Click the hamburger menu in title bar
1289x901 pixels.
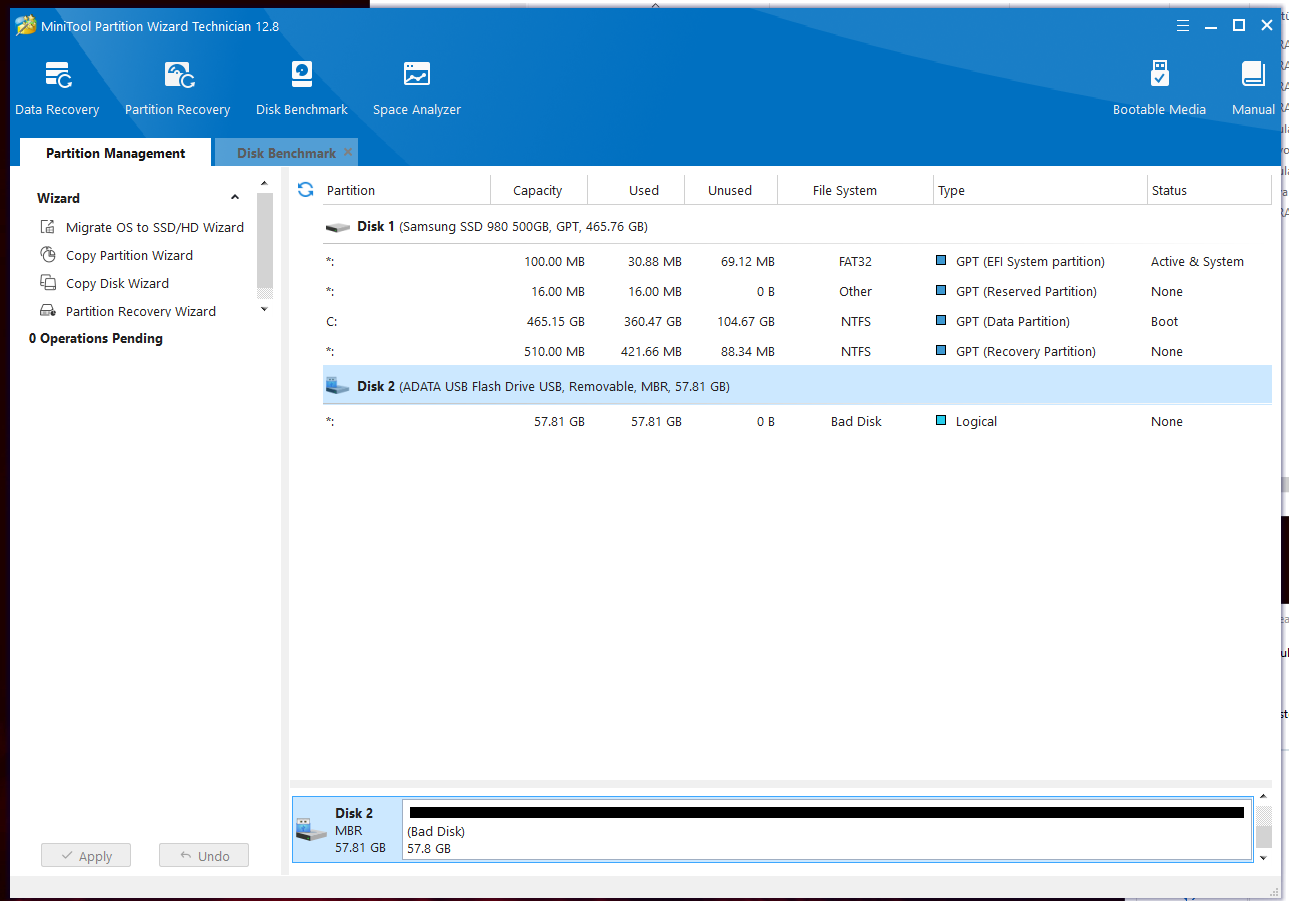pyautogui.click(x=1183, y=26)
